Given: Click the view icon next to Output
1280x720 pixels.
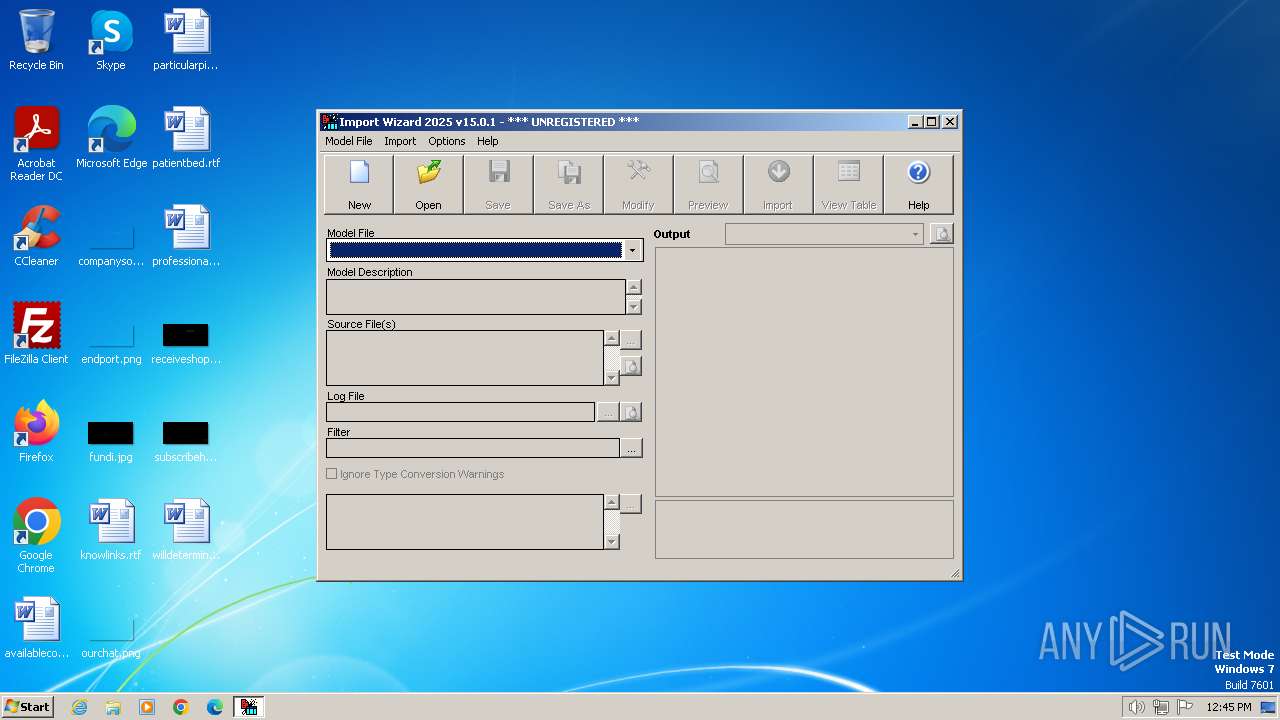Looking at the screenshot, I should (x=941, y=234).
